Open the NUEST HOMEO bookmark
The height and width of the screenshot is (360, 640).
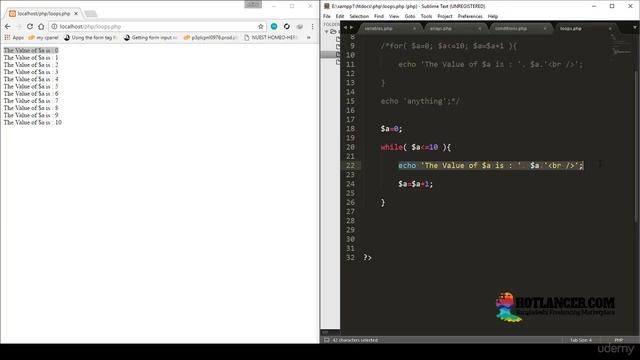click(x=270, y=38)
